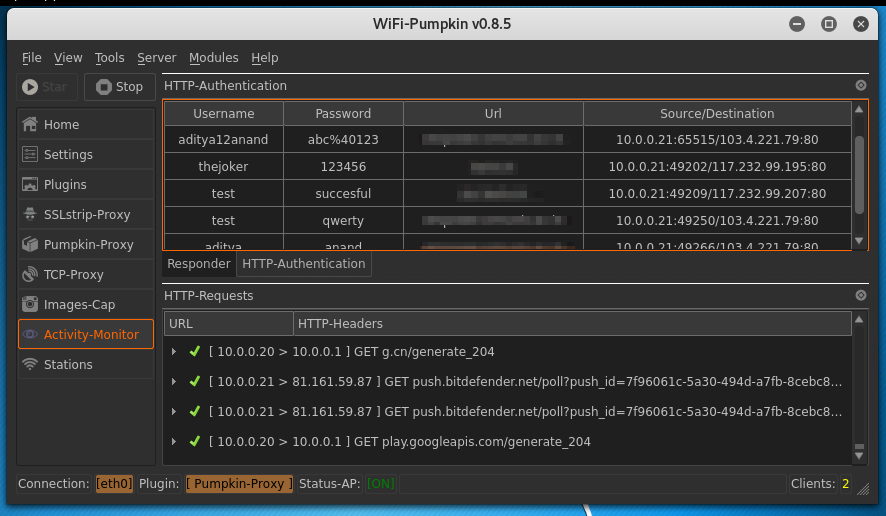Open the Modules menu
The image size is (886, 516).
[x=214, y=58]
